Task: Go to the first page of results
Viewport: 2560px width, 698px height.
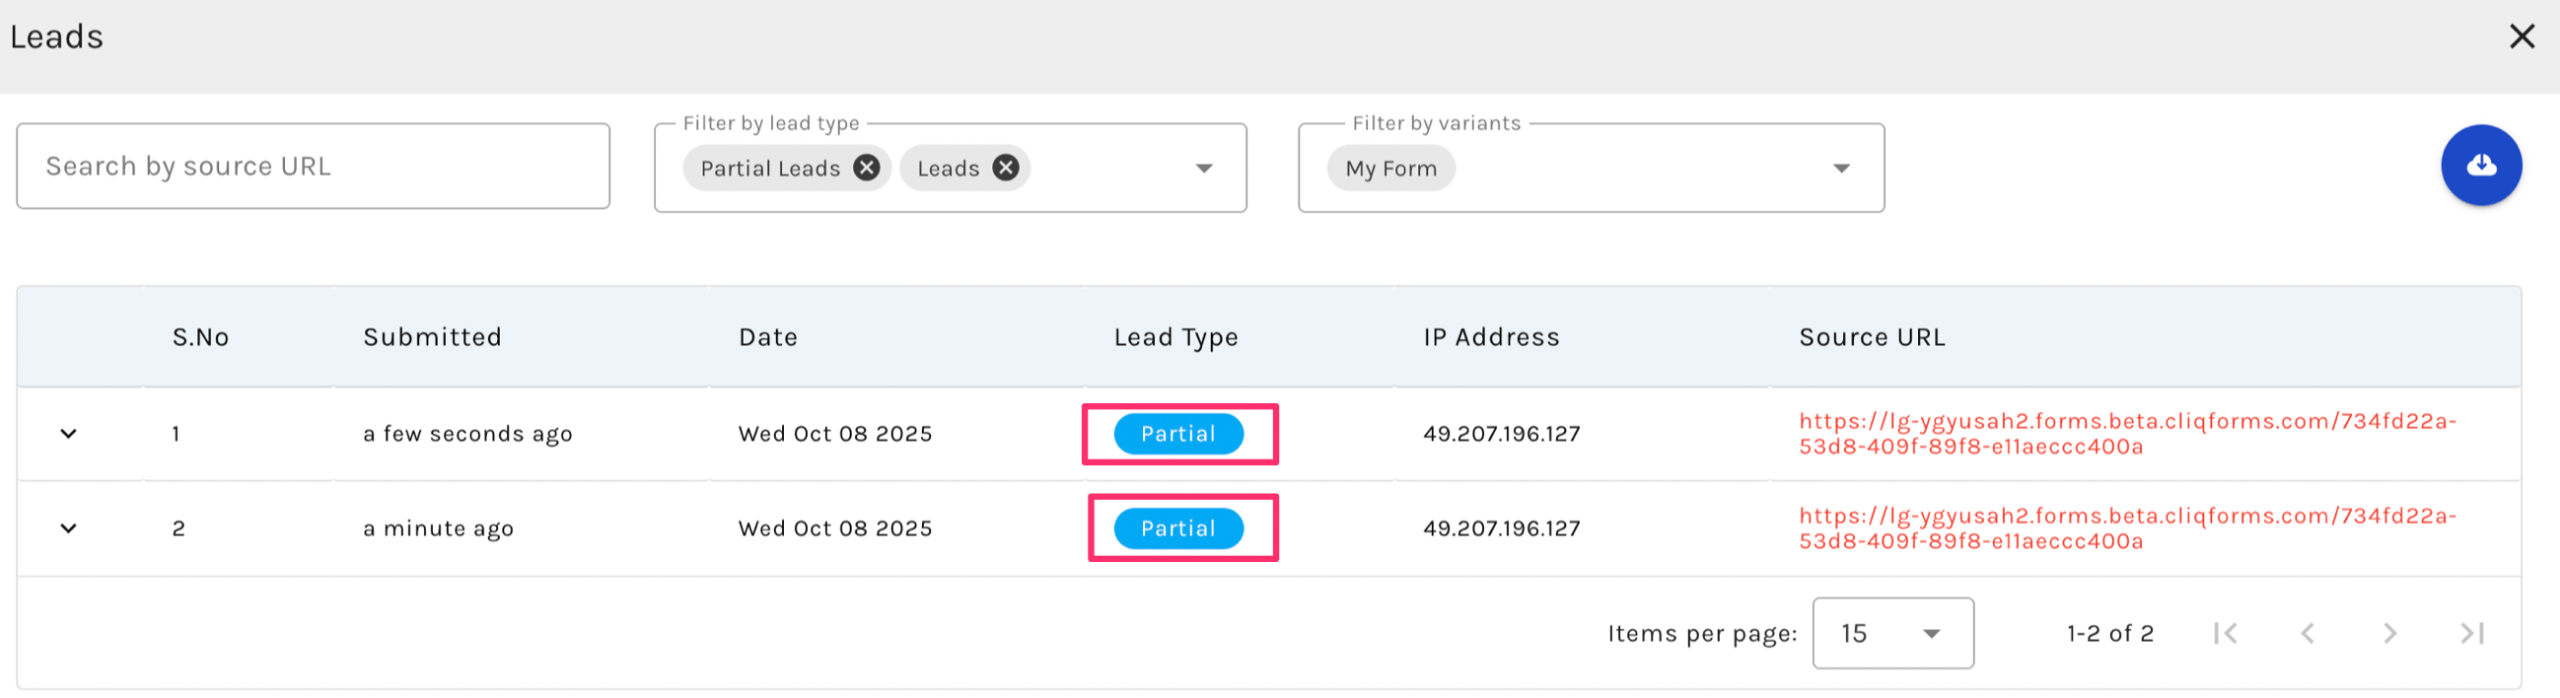Action: tap(2225, 633)
